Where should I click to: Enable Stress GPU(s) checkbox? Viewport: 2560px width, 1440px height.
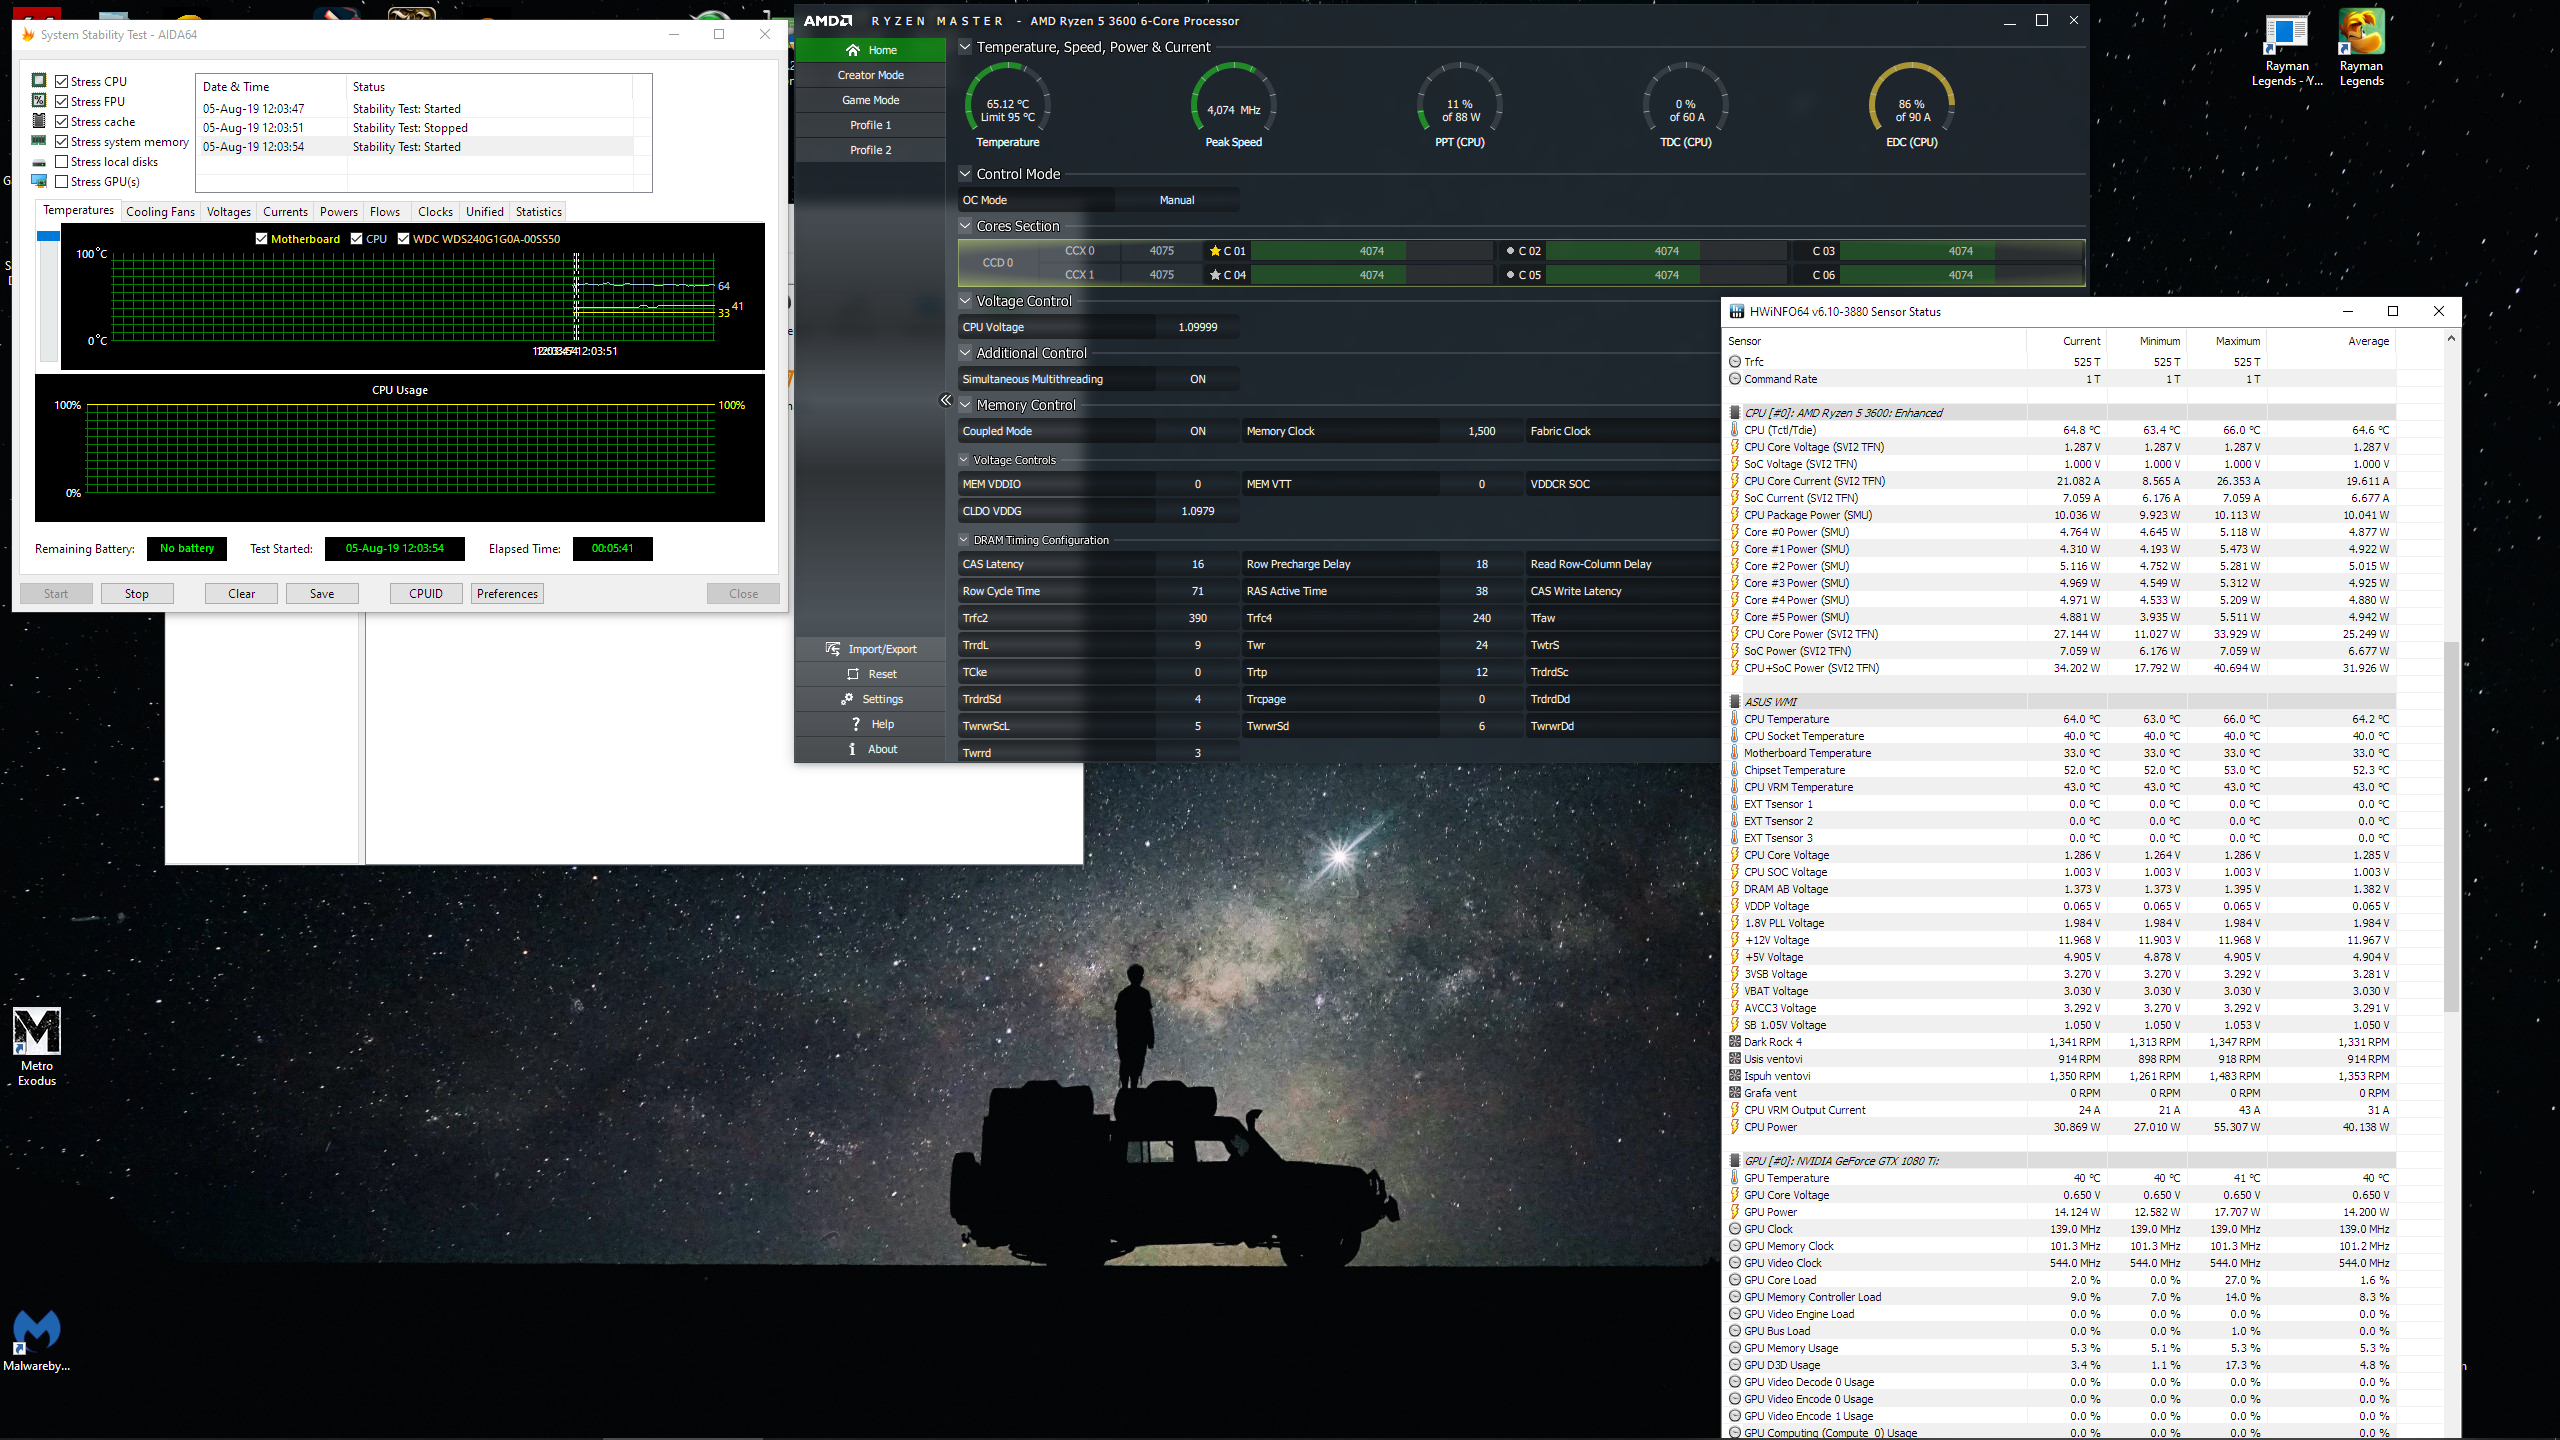tap(62, 181)
